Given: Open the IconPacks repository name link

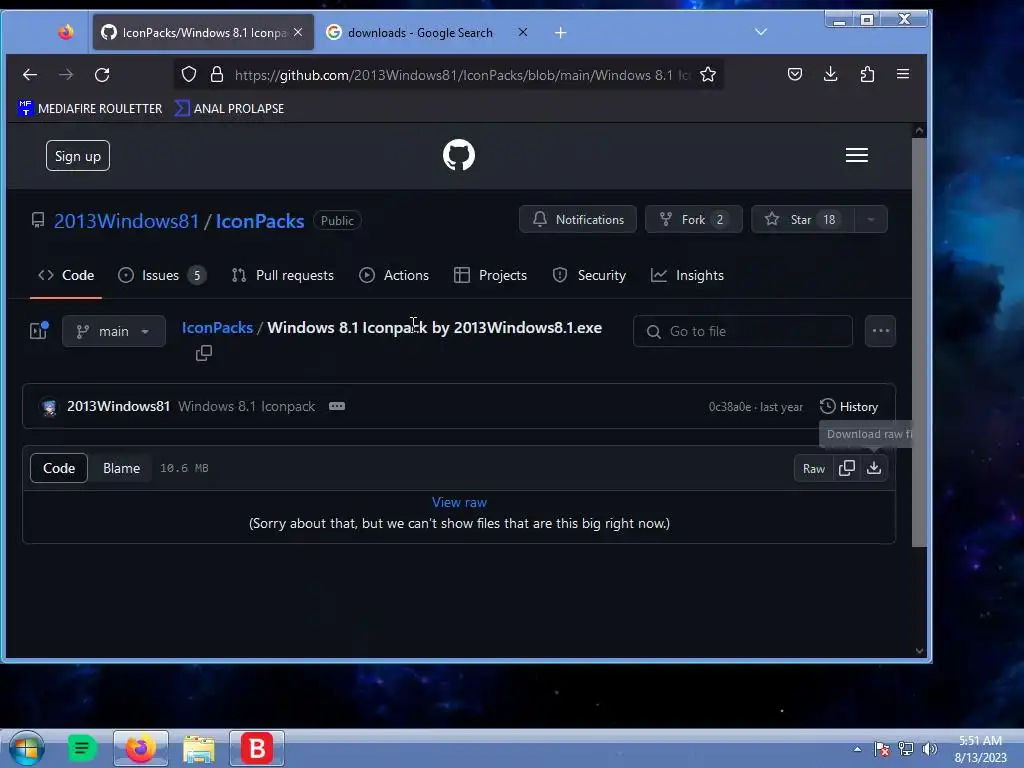Looking at the screenshot, I should pos(260,221).
